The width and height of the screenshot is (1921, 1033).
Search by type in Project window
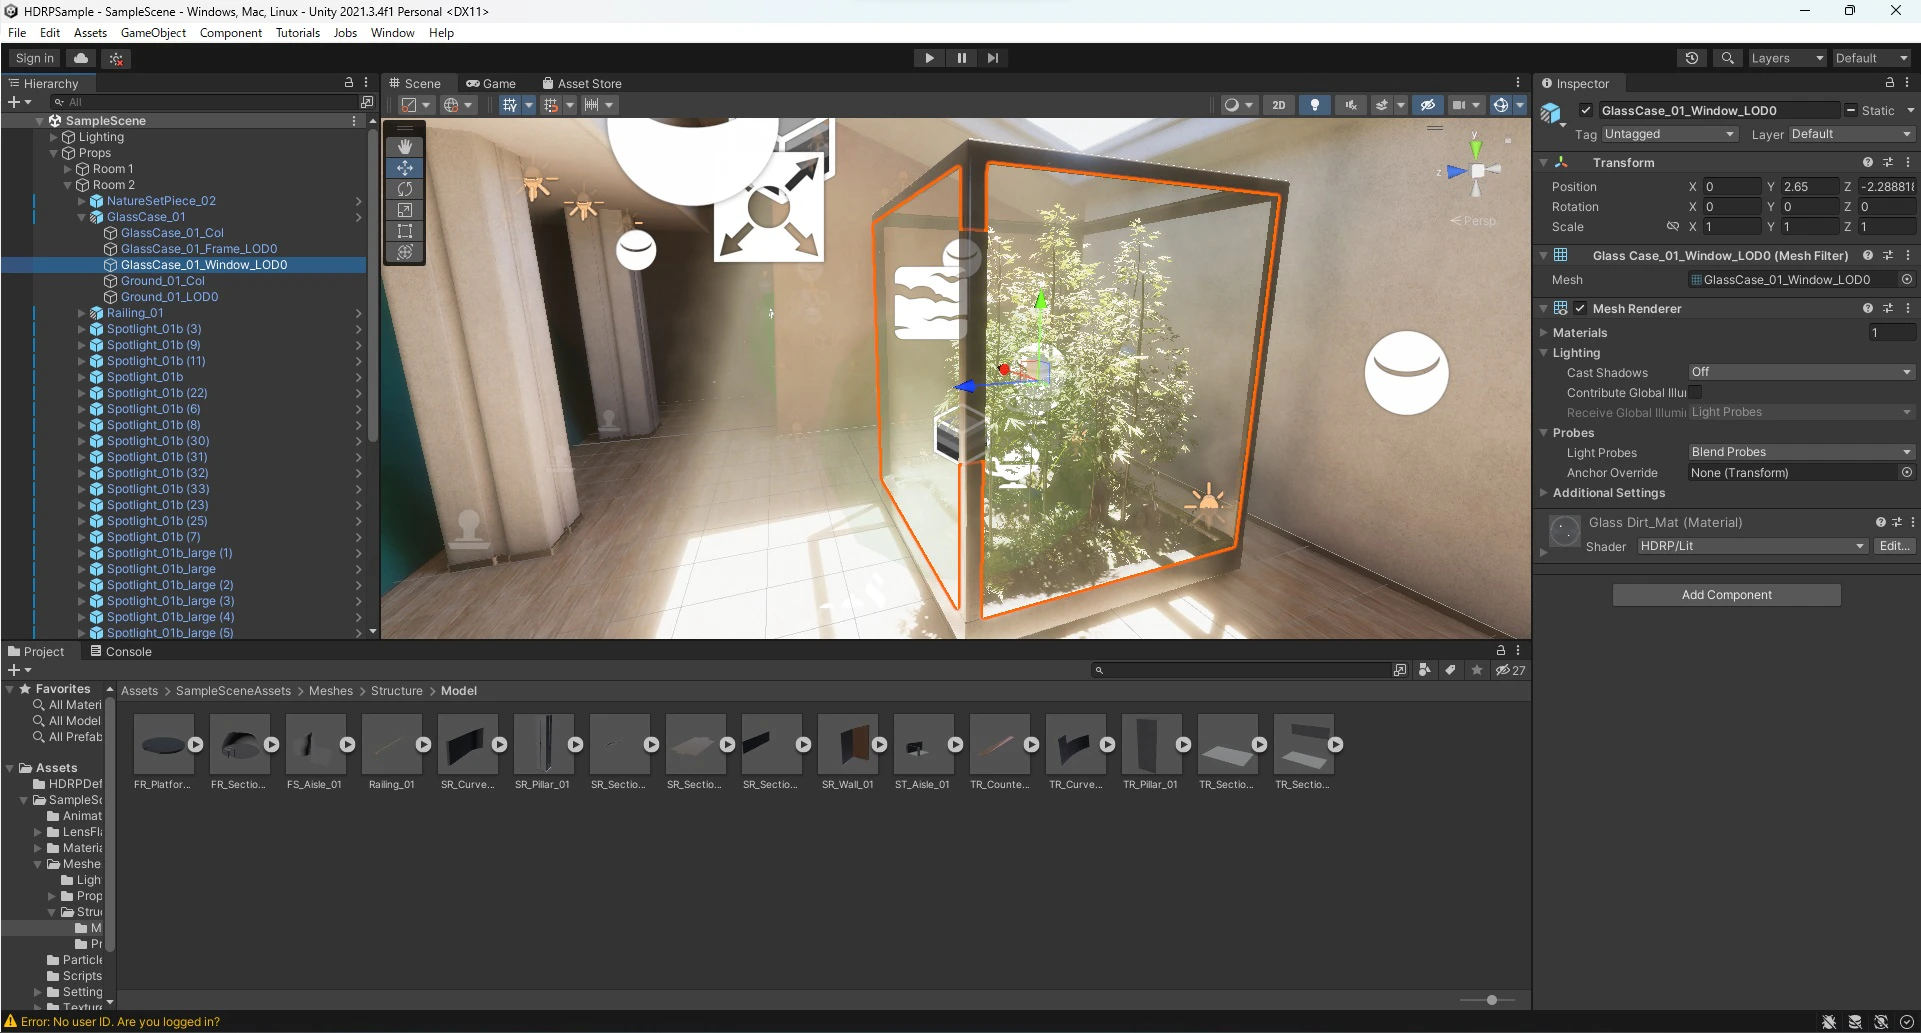click(1425, 670)
